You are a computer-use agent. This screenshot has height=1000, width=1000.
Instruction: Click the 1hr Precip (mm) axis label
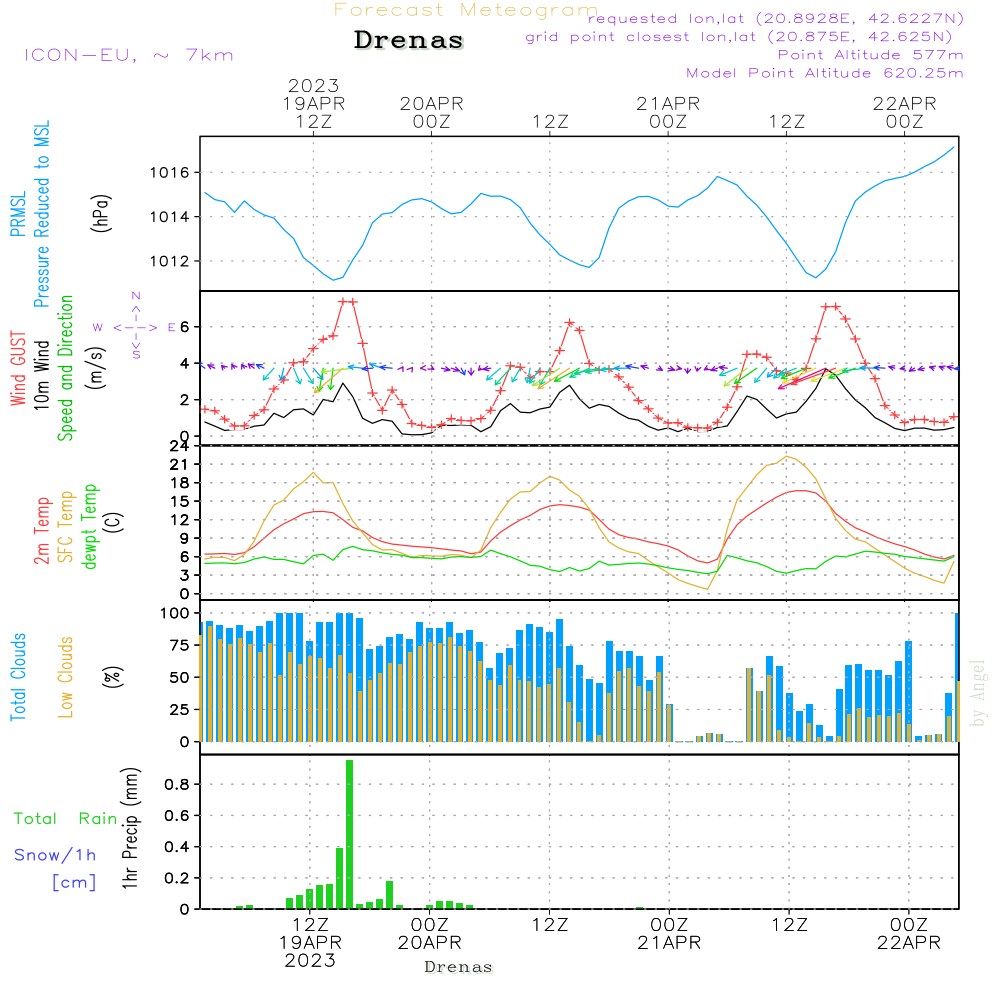click(x=130, y=828)
